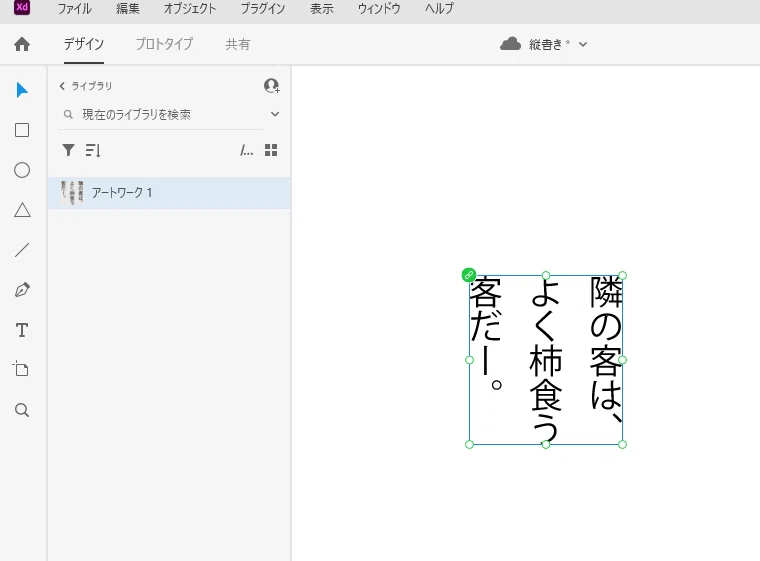Screen dimensions: 760x561
Task: Switch library to grid view
Action: click(271, 150)
